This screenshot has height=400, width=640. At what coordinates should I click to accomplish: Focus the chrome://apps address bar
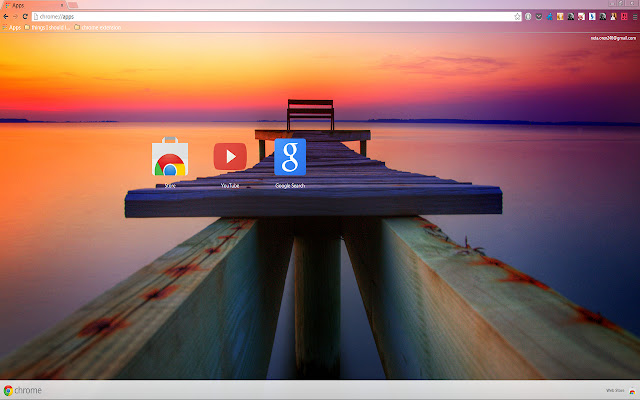pyautogui.click(x=276, y=16)
